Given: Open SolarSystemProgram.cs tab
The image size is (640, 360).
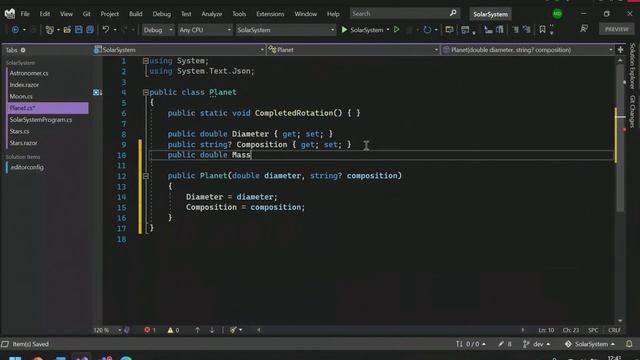Looking at the screenshot, I should coord(41,120).
